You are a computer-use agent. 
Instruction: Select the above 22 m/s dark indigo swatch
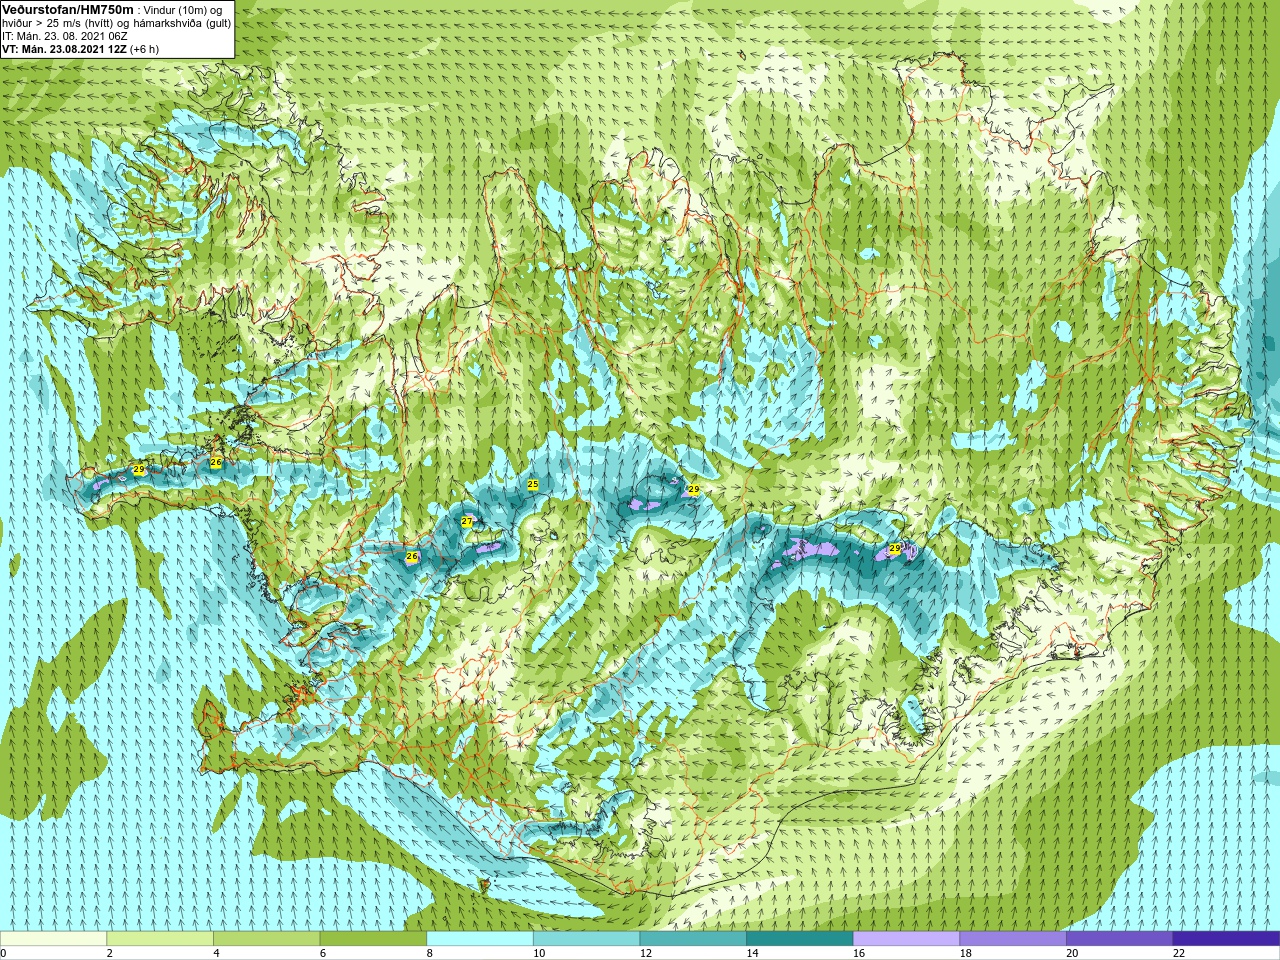coord(1226,939)
